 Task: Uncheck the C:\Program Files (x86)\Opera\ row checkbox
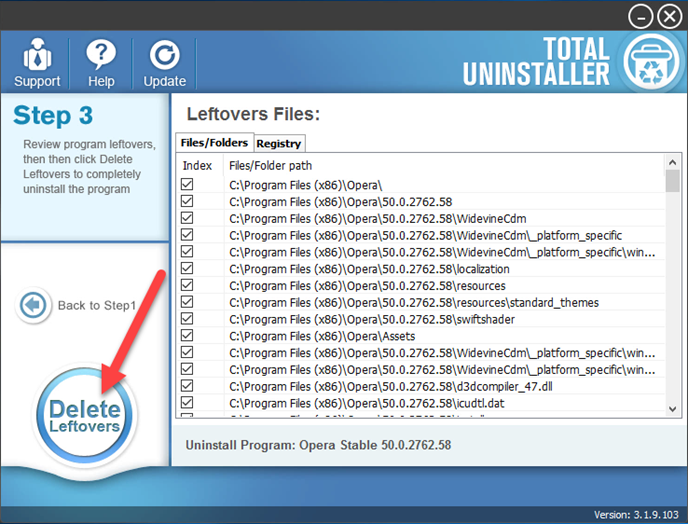coord(187,184)
